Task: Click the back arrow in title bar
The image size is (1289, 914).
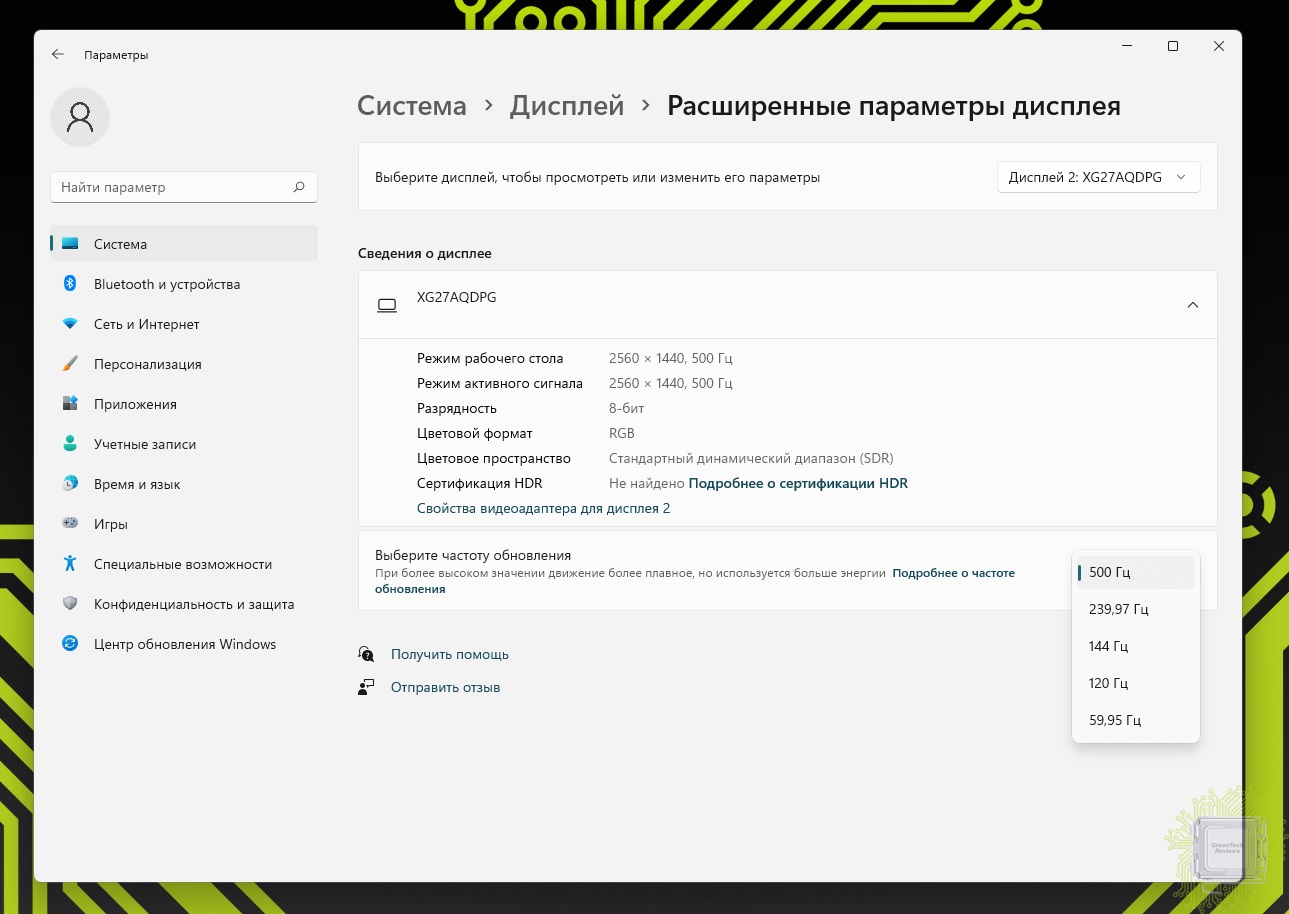Action: [x=58, y=55]
